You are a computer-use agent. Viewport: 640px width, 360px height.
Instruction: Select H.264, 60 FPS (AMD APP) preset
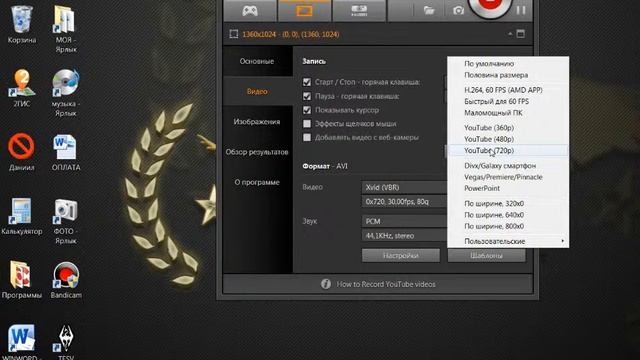click(x=508, y=90)
